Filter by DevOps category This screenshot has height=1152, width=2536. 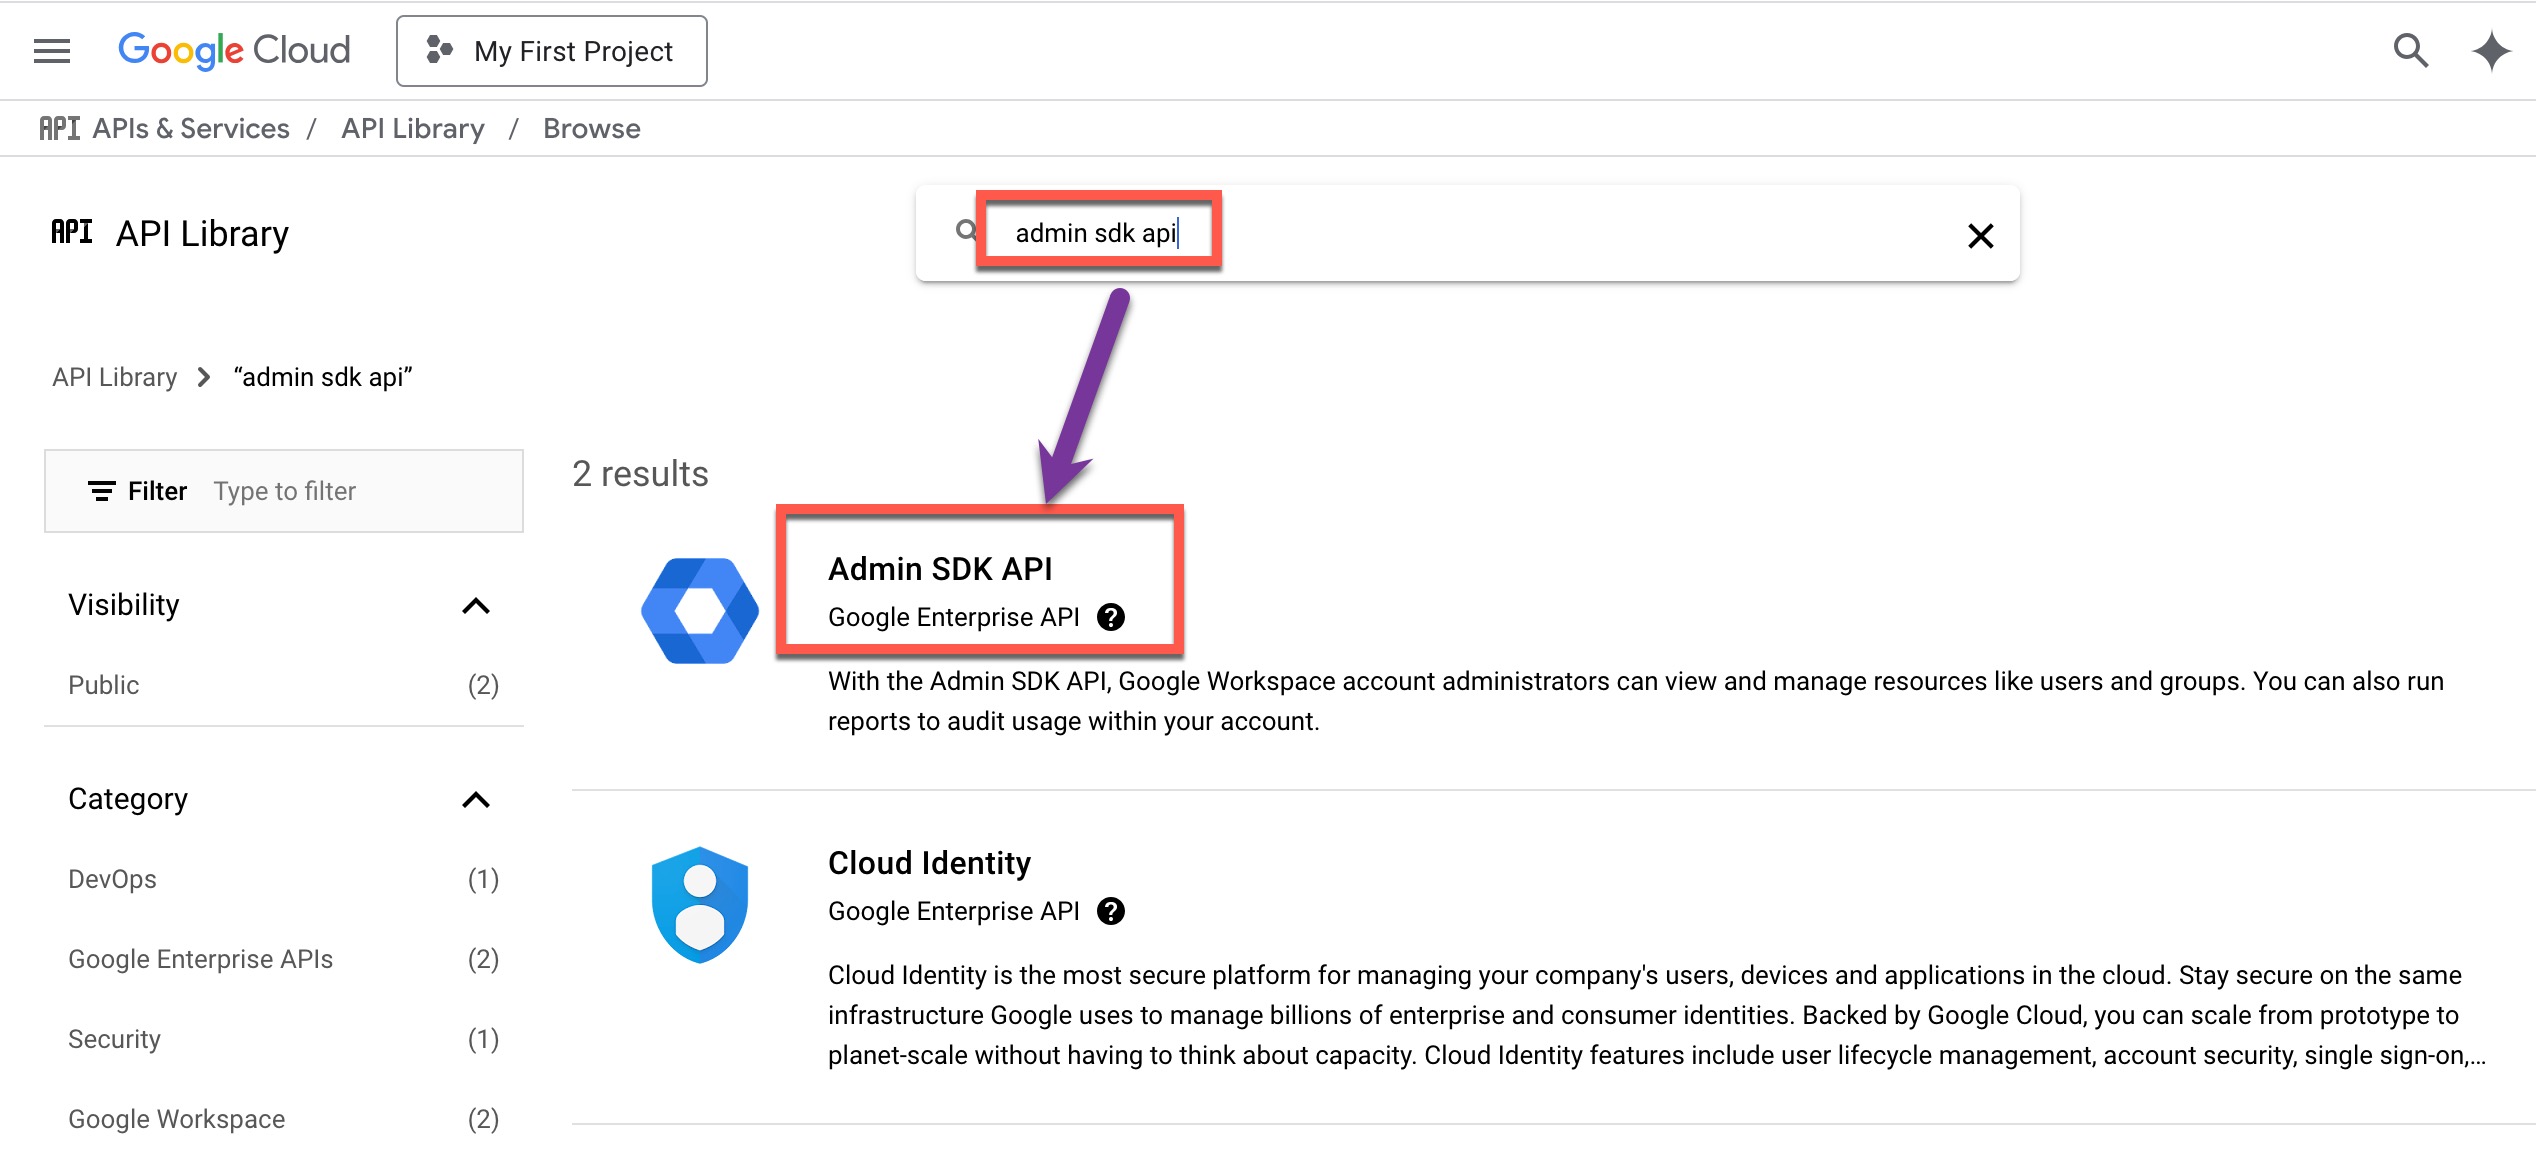(112, 879)
